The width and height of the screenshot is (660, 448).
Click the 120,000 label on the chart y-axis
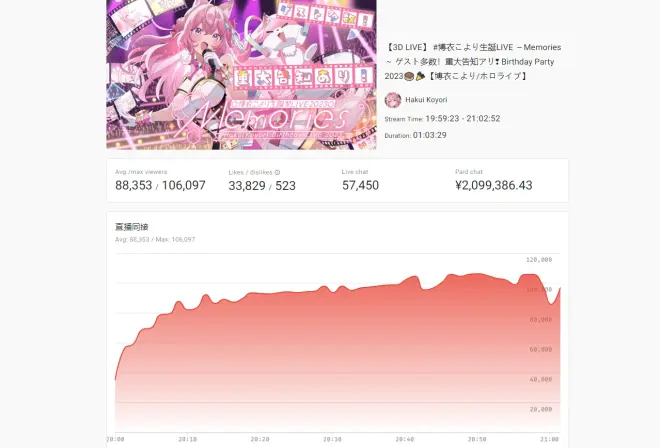[539, 260]
